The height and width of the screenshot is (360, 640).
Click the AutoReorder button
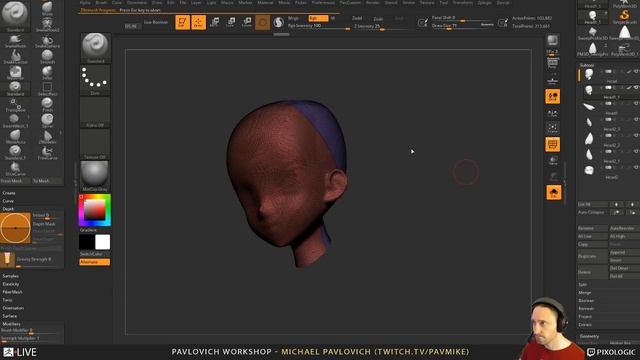624,229
